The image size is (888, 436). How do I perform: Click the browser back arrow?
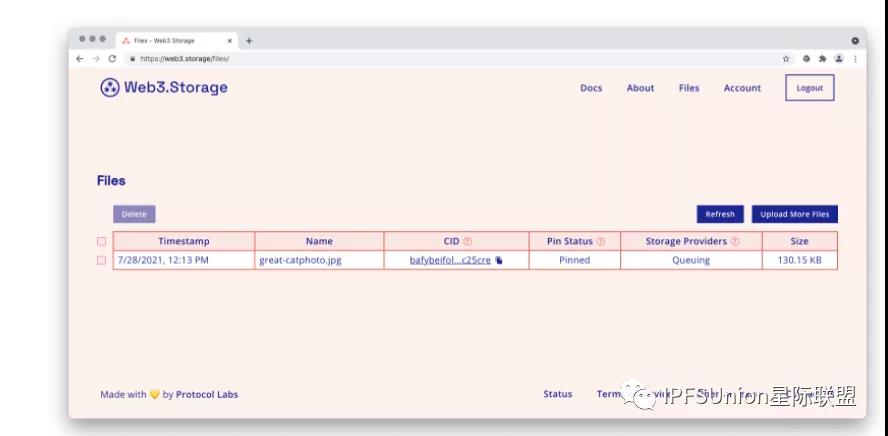coord(80,59)
